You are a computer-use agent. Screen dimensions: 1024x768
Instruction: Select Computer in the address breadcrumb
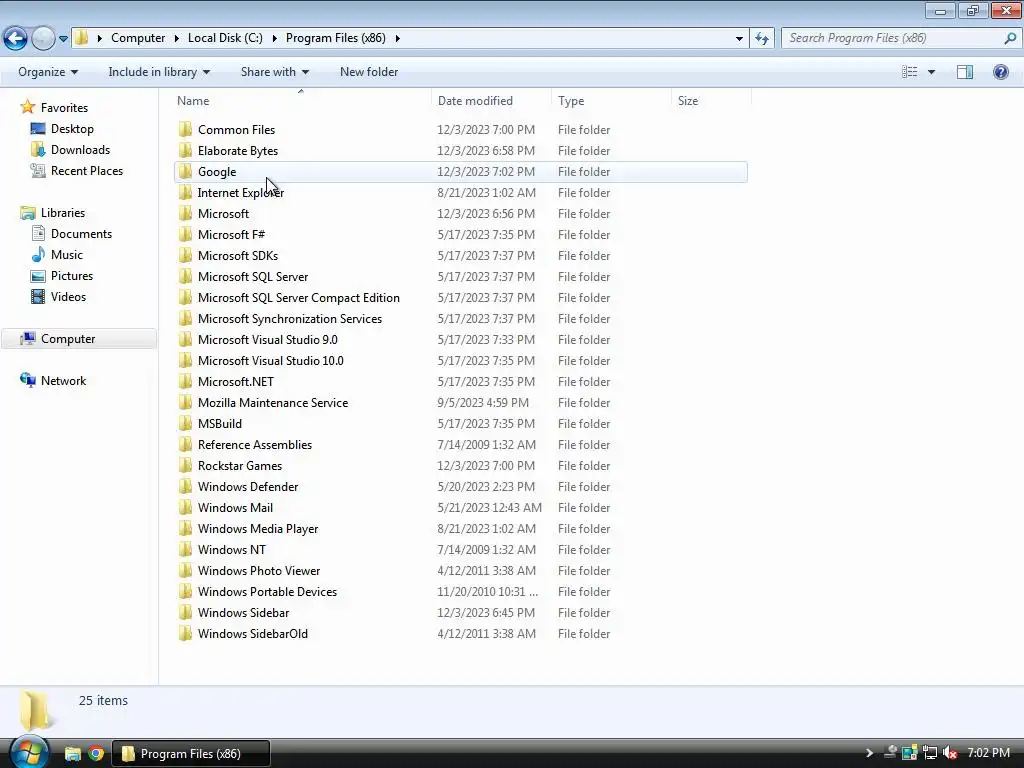(138, 38)
